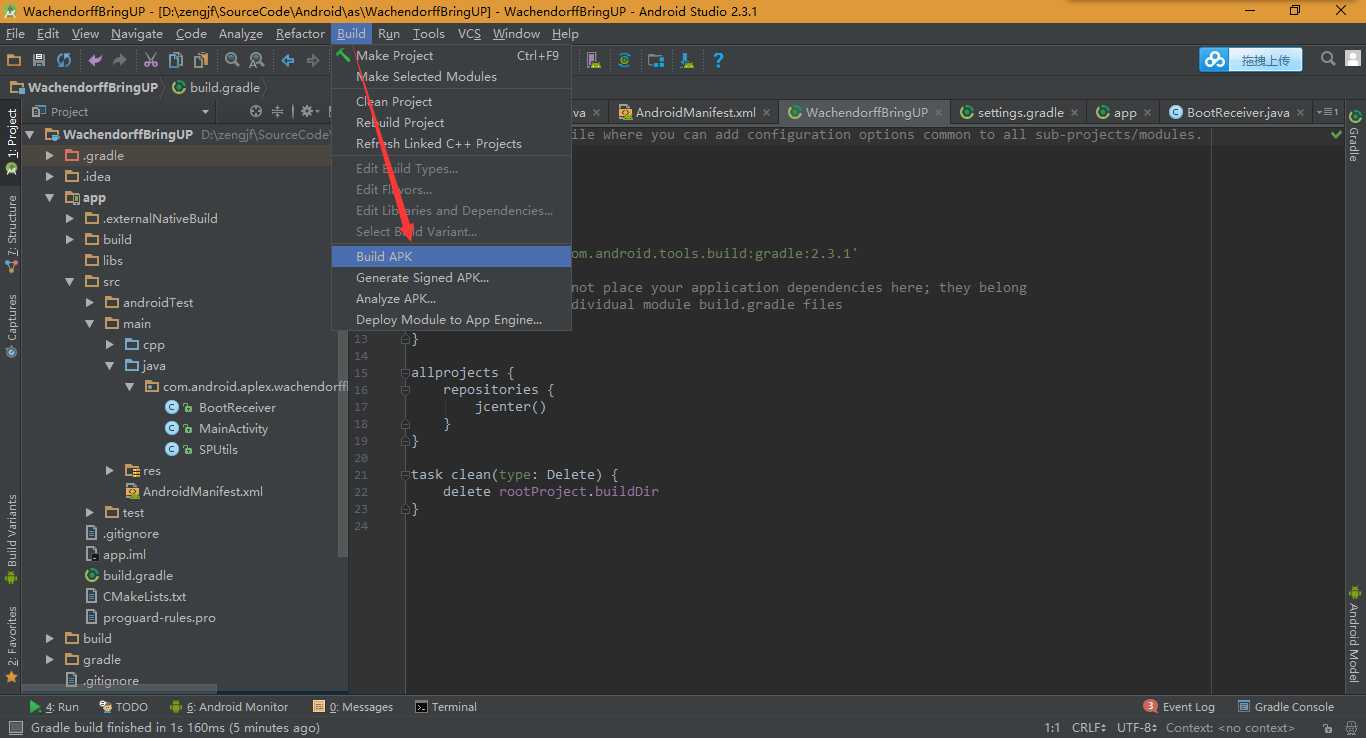Open the Android Monitor tool window
The height and width of the screenshot is (738, 1366).
pos(229,706)
